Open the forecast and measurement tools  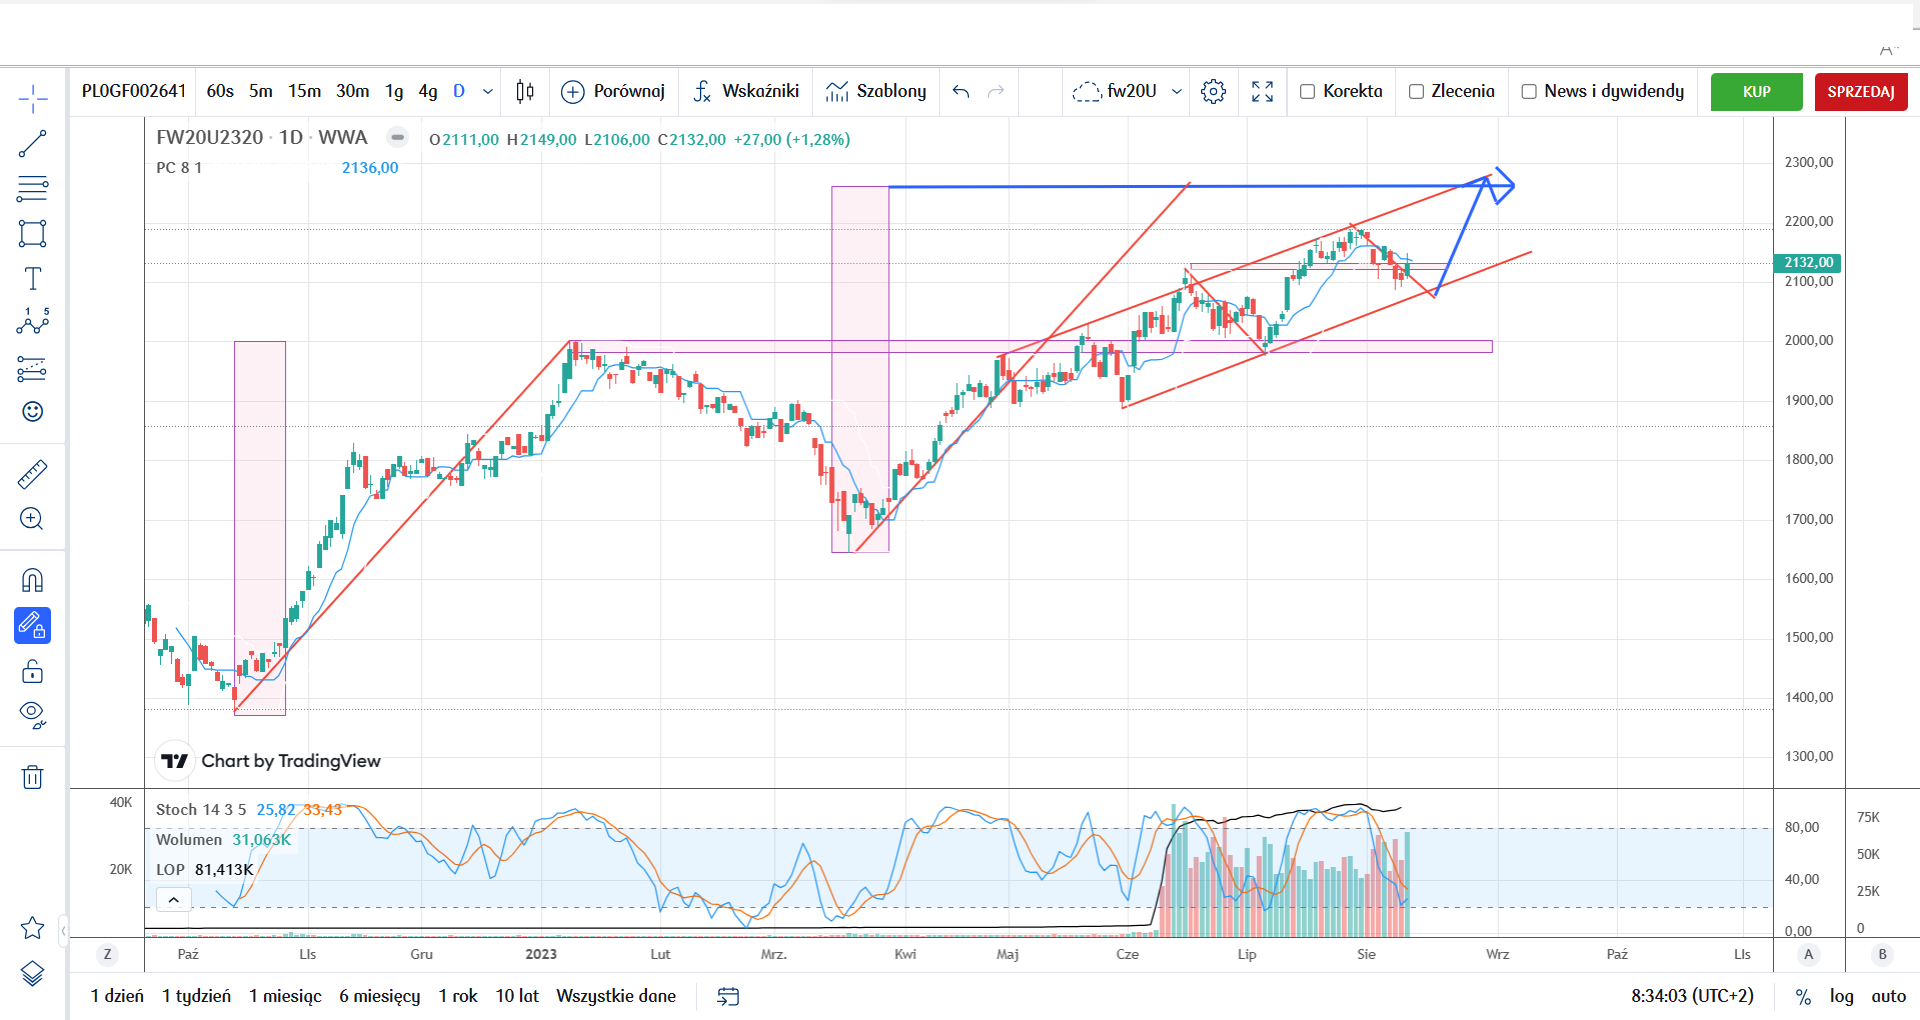click(x=33, y=368)
